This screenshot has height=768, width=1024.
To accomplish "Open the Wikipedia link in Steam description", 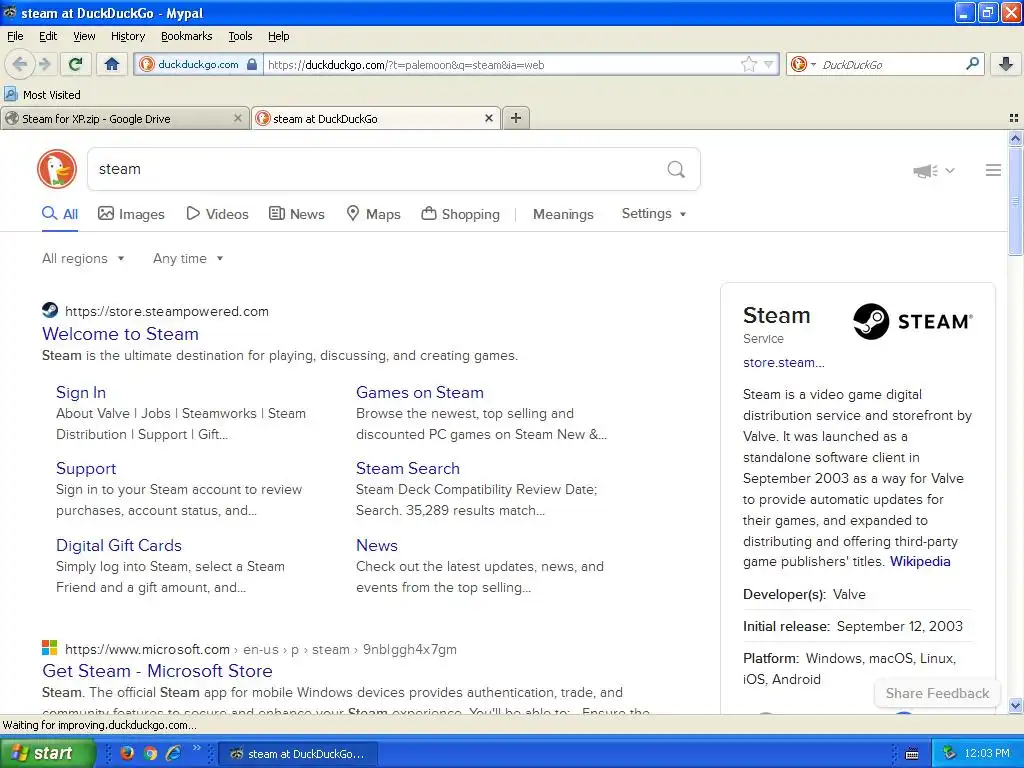I will tap(920, 562).
